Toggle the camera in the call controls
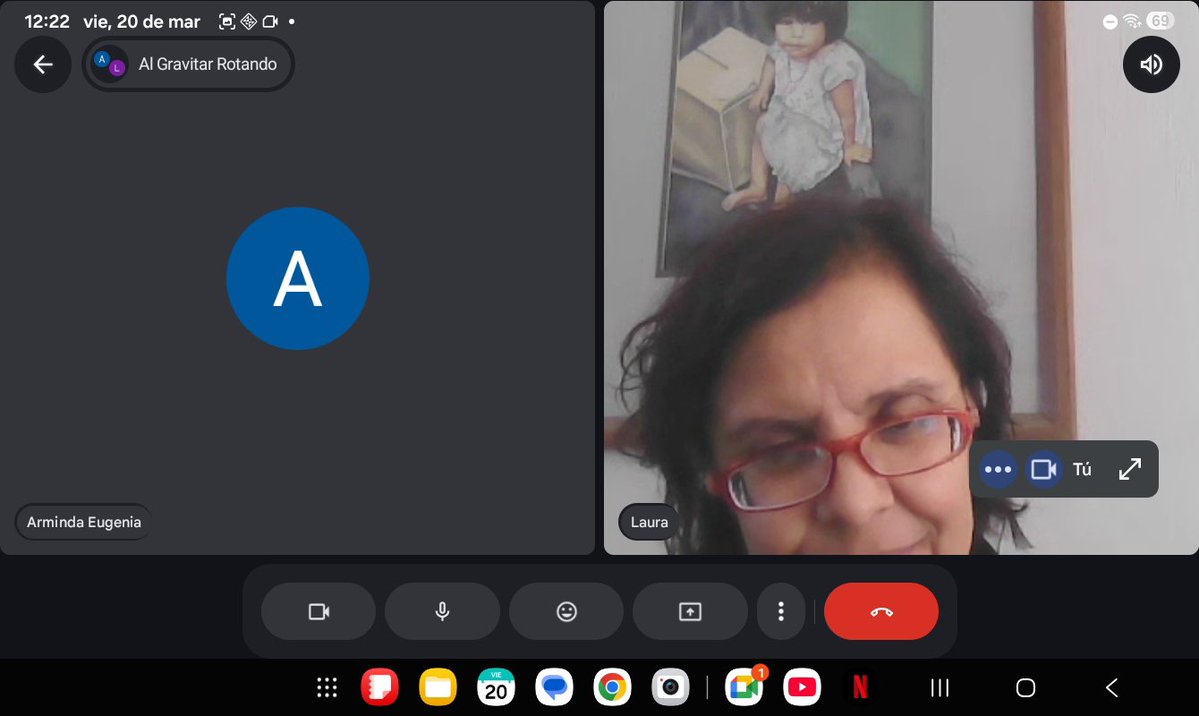The image size is (1199, 716). pyautogui.click(x=318, y=611)
